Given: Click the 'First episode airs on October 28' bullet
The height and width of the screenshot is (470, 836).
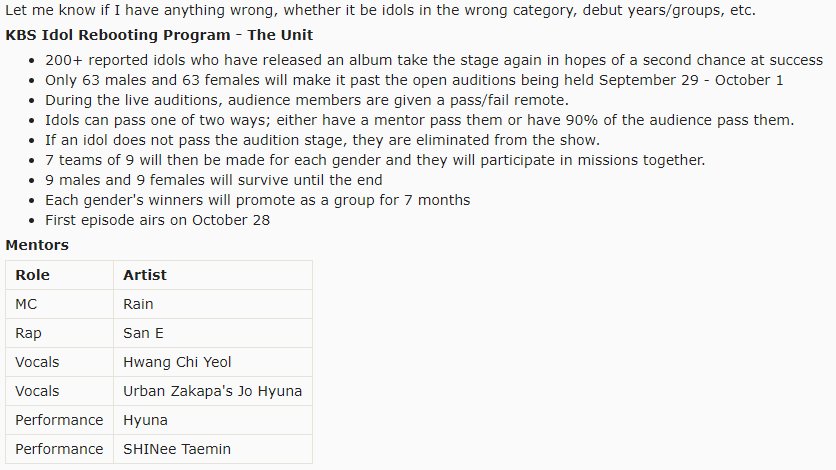Looking at the screenshot, I should tap(158, 220).
